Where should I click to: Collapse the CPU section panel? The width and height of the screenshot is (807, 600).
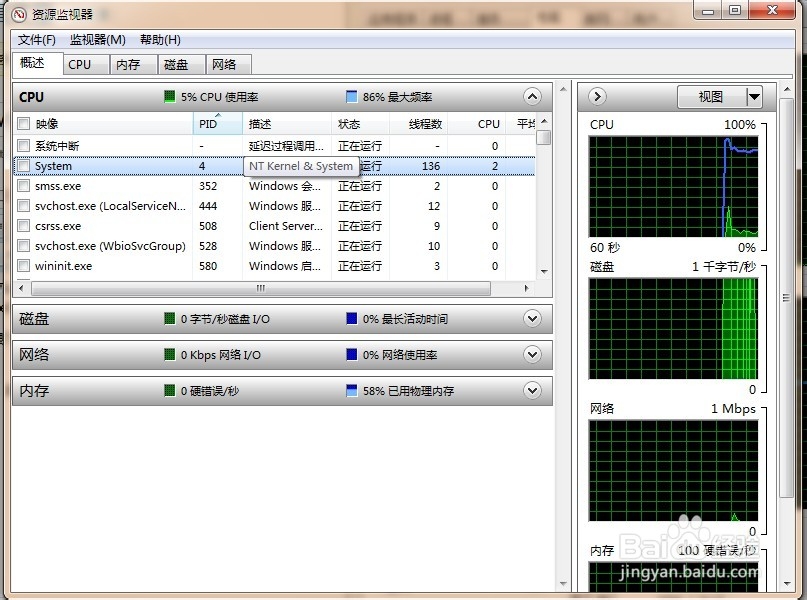pyautogui.click(x=533, y=96)
